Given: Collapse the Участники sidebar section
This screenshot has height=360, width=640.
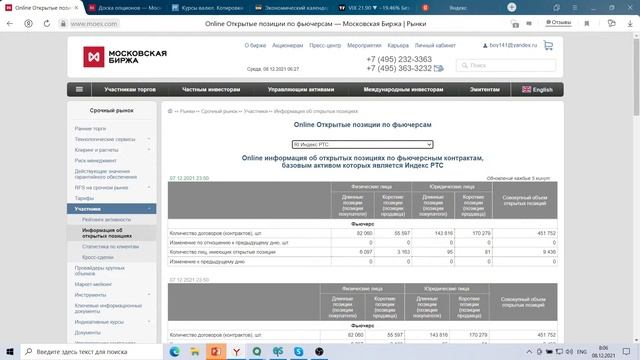Looking at the screenshot, I should [149, 209].
